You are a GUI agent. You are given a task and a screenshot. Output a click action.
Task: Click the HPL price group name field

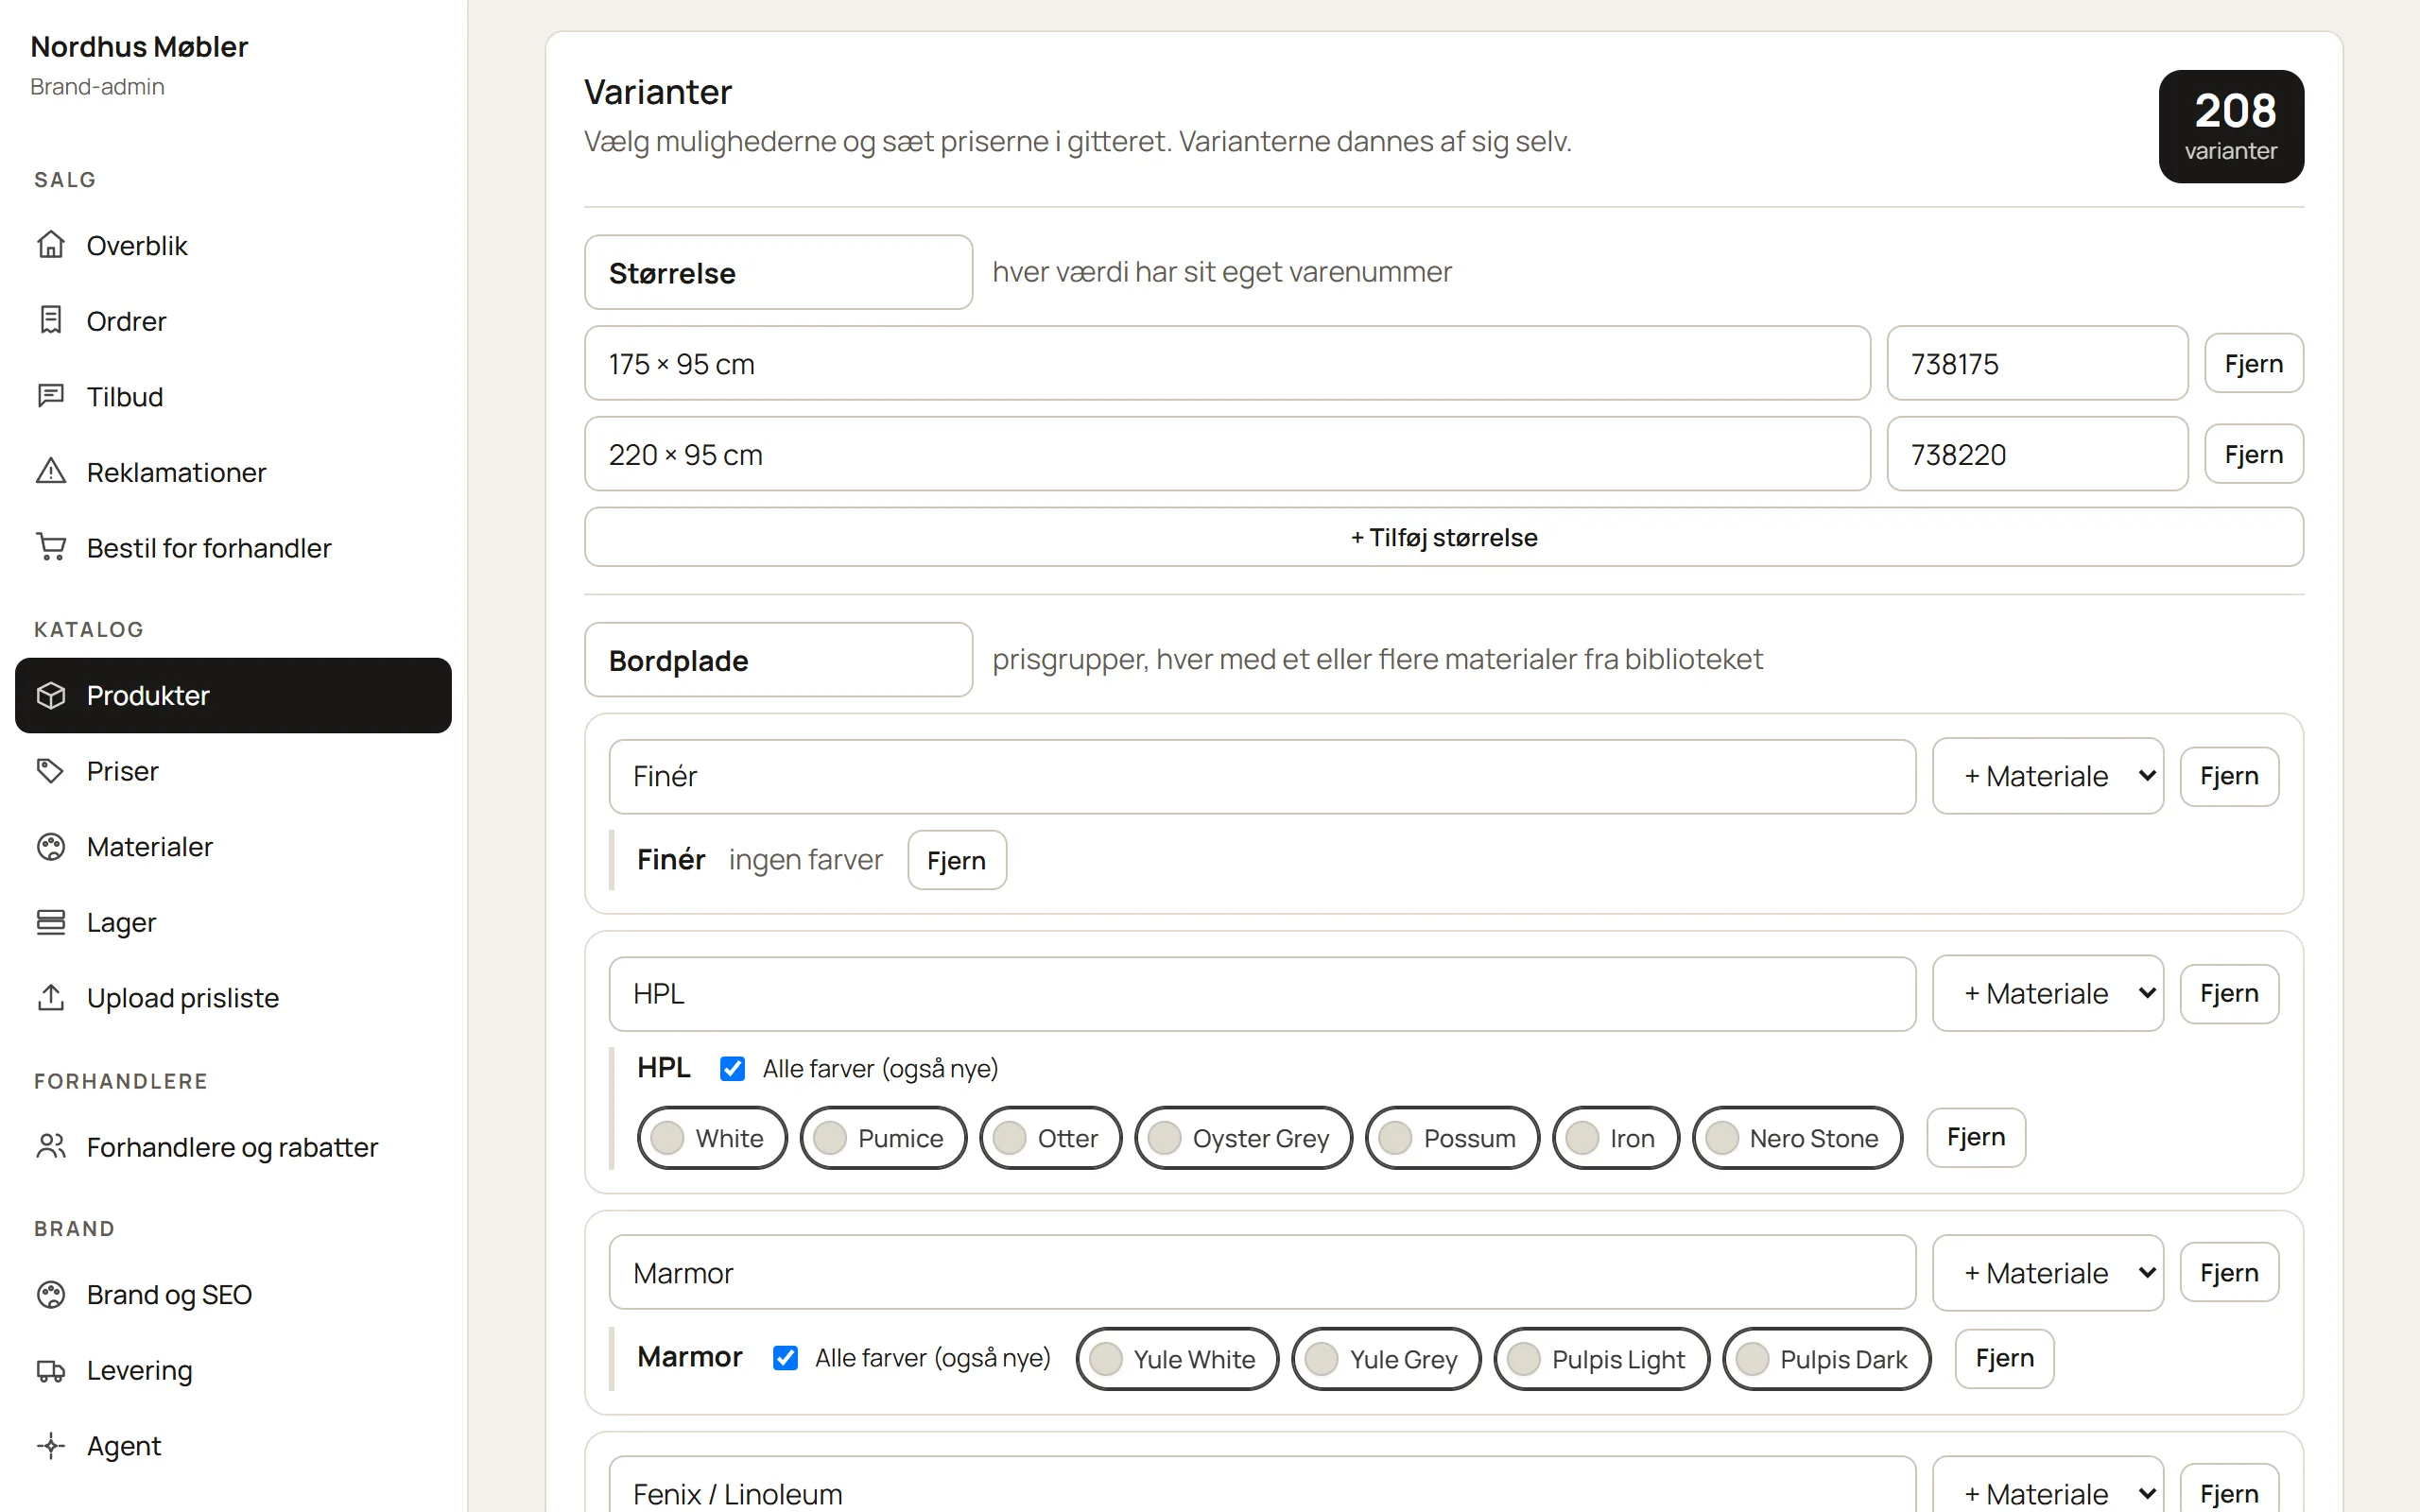point(1262,993)
